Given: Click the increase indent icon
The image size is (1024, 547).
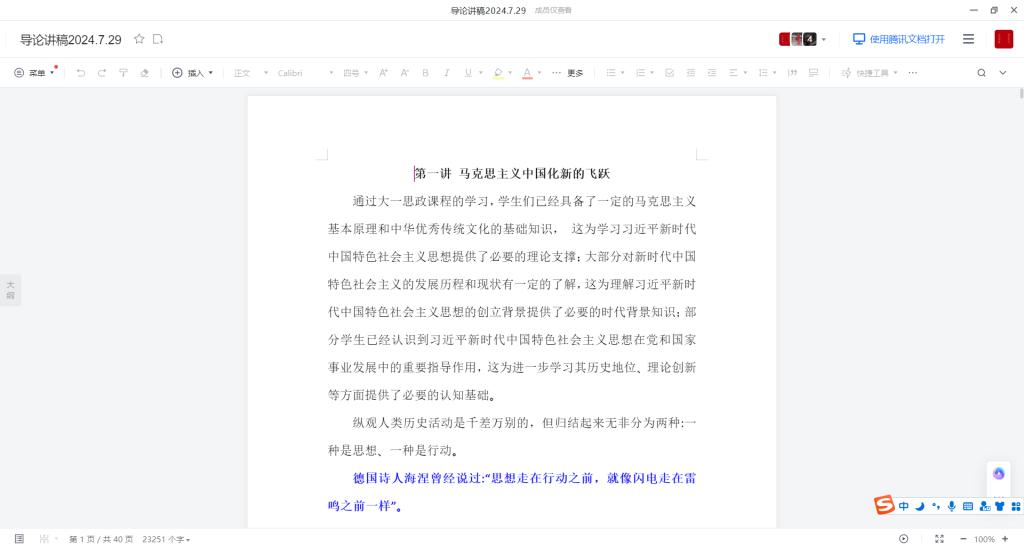Looking at the screenshot, I should [712, 73].
